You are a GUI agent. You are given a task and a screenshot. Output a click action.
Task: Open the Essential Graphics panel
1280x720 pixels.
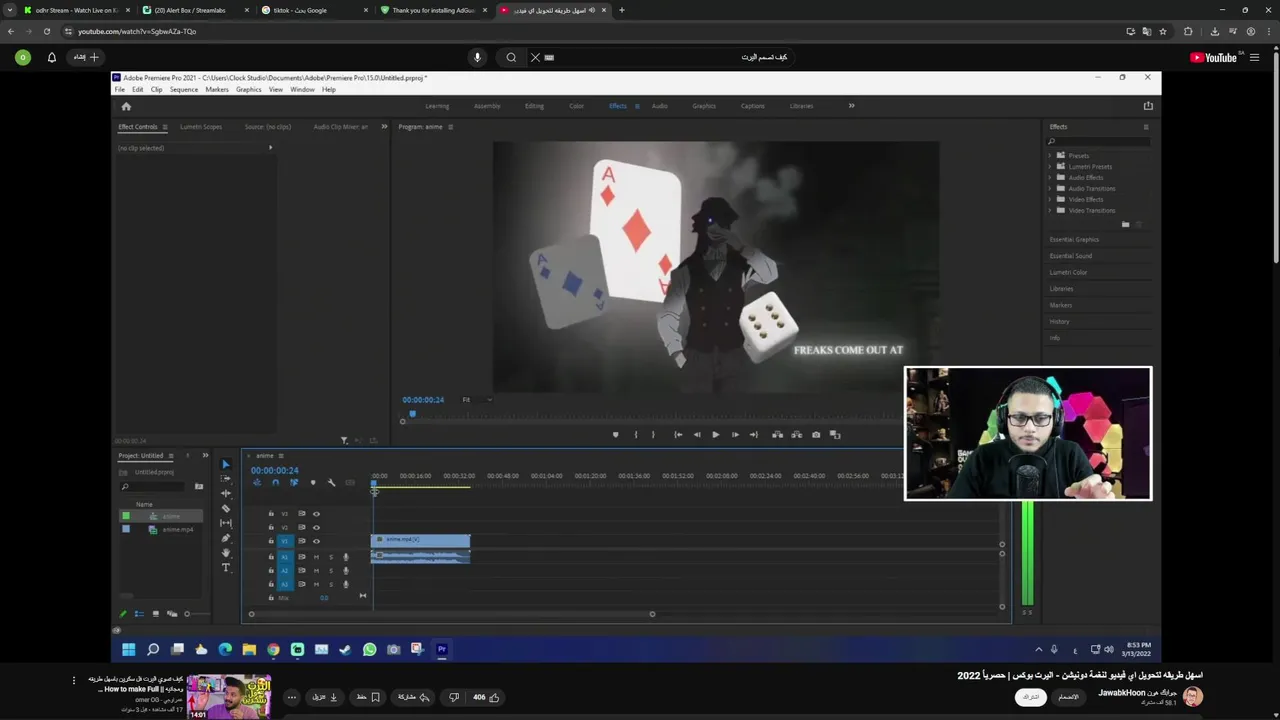1075,240
